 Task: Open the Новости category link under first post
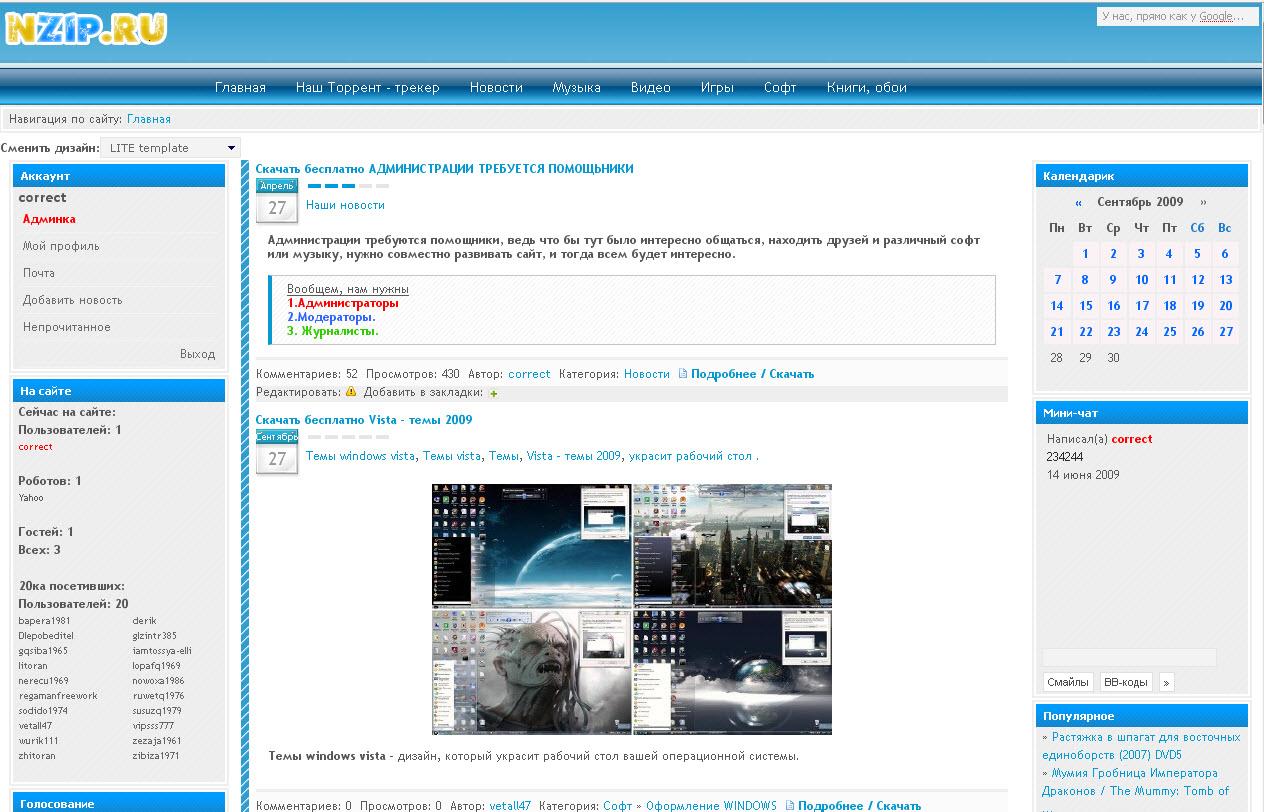(647, 374)
